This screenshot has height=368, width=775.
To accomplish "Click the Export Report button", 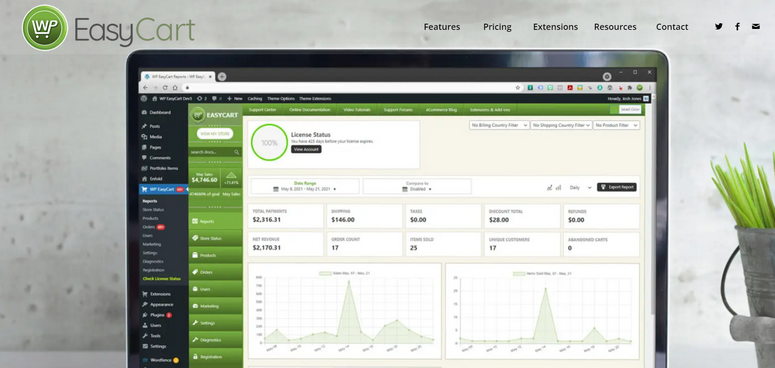I will point(617,187).
